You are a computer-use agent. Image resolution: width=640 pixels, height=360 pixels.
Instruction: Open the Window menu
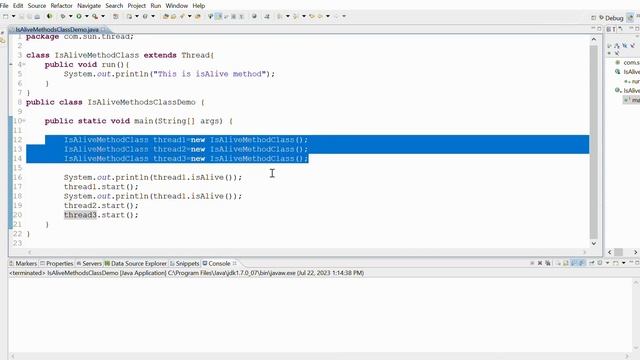pos(177,6)
